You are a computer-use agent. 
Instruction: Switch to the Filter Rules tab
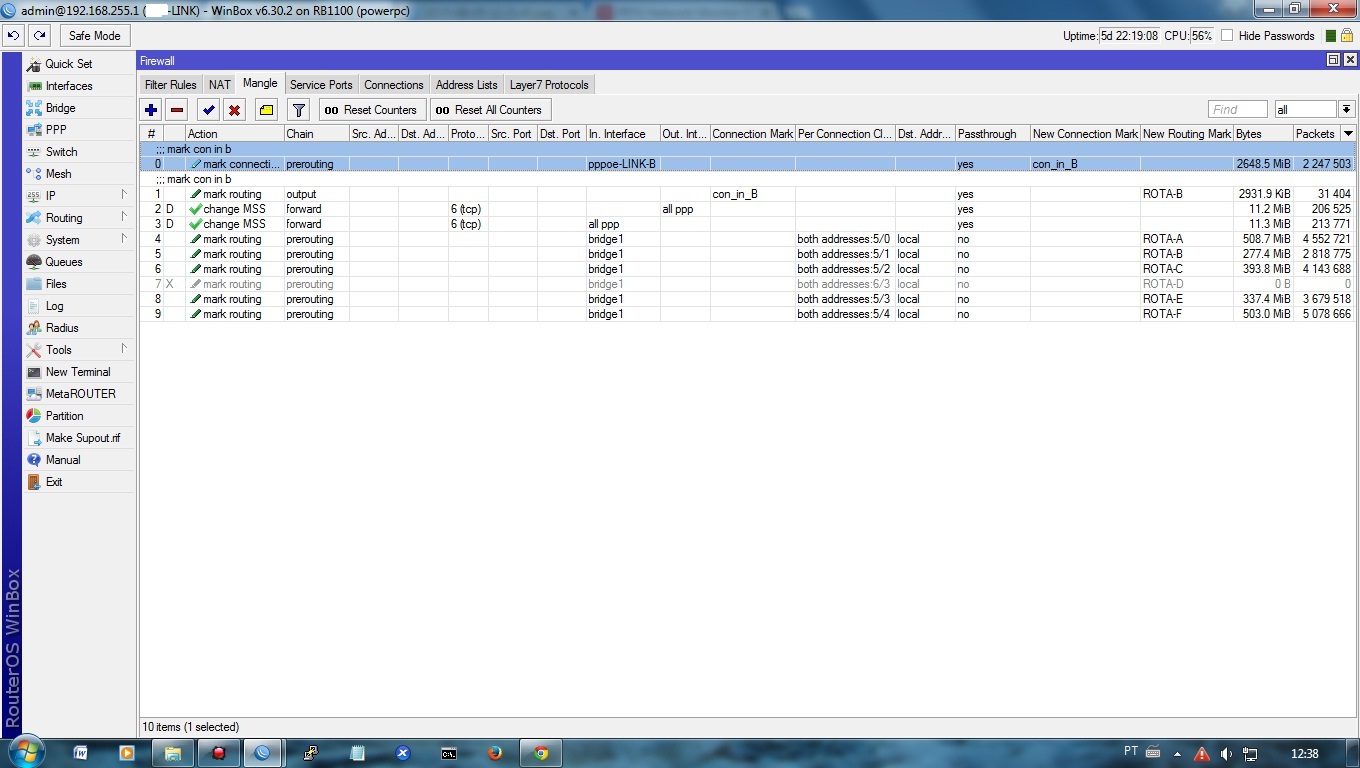click(x=170, y=85)
